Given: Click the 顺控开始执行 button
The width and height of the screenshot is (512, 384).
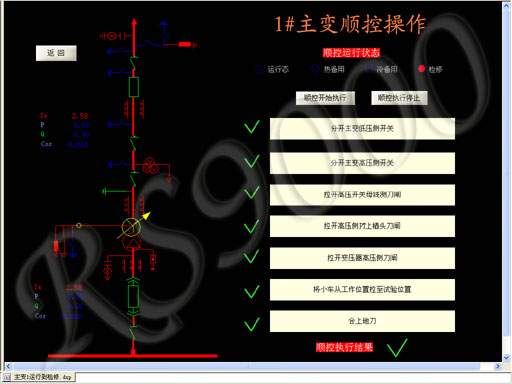Looking at the screenshot, I should coord(325,98).
